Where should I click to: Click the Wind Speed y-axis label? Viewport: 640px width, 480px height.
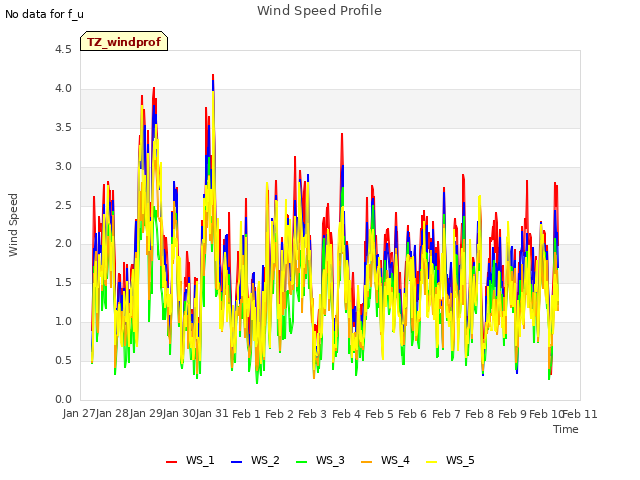tap(13, 225)
